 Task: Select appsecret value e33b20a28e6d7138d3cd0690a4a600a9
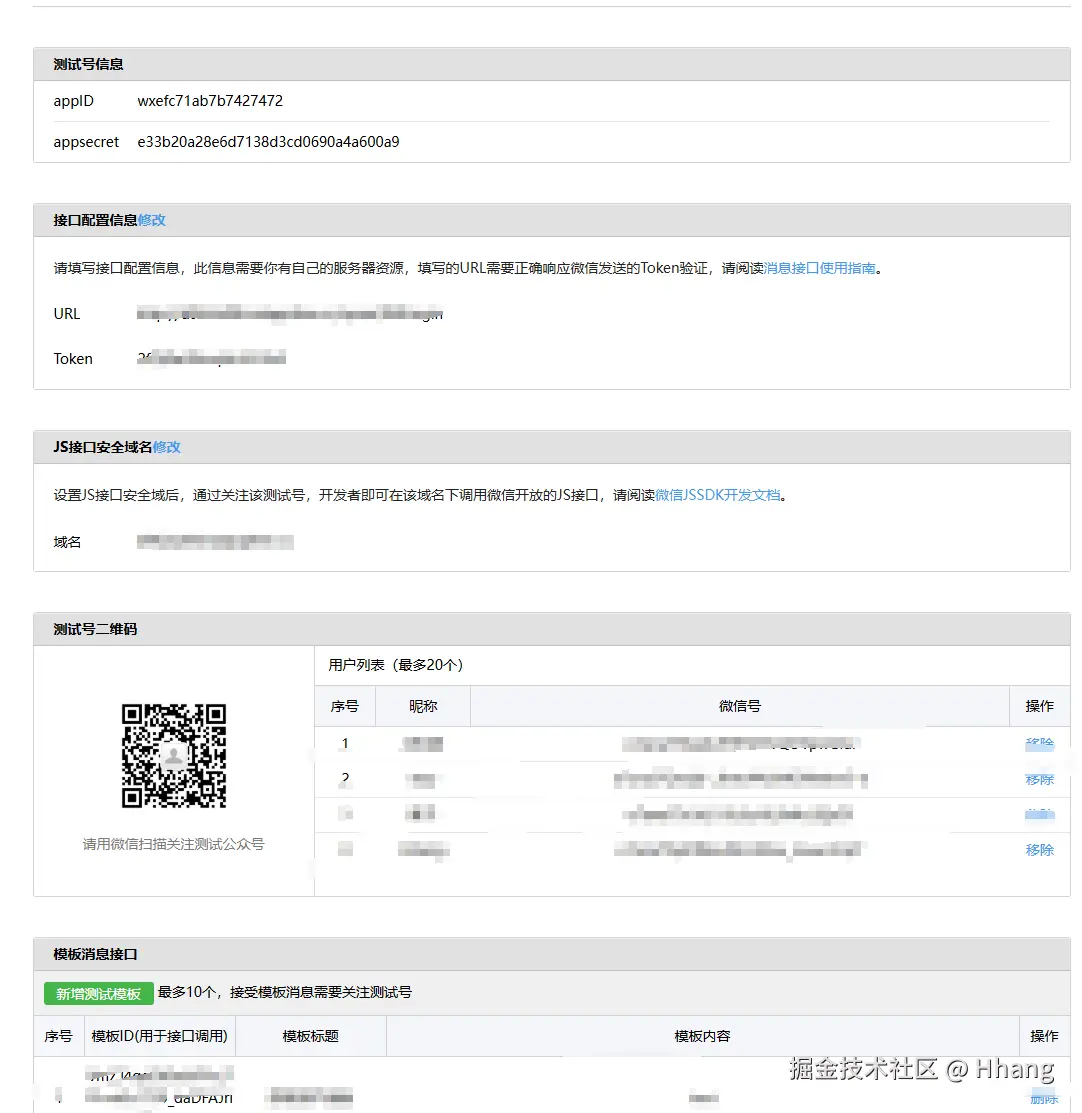[x=268, y=142]
